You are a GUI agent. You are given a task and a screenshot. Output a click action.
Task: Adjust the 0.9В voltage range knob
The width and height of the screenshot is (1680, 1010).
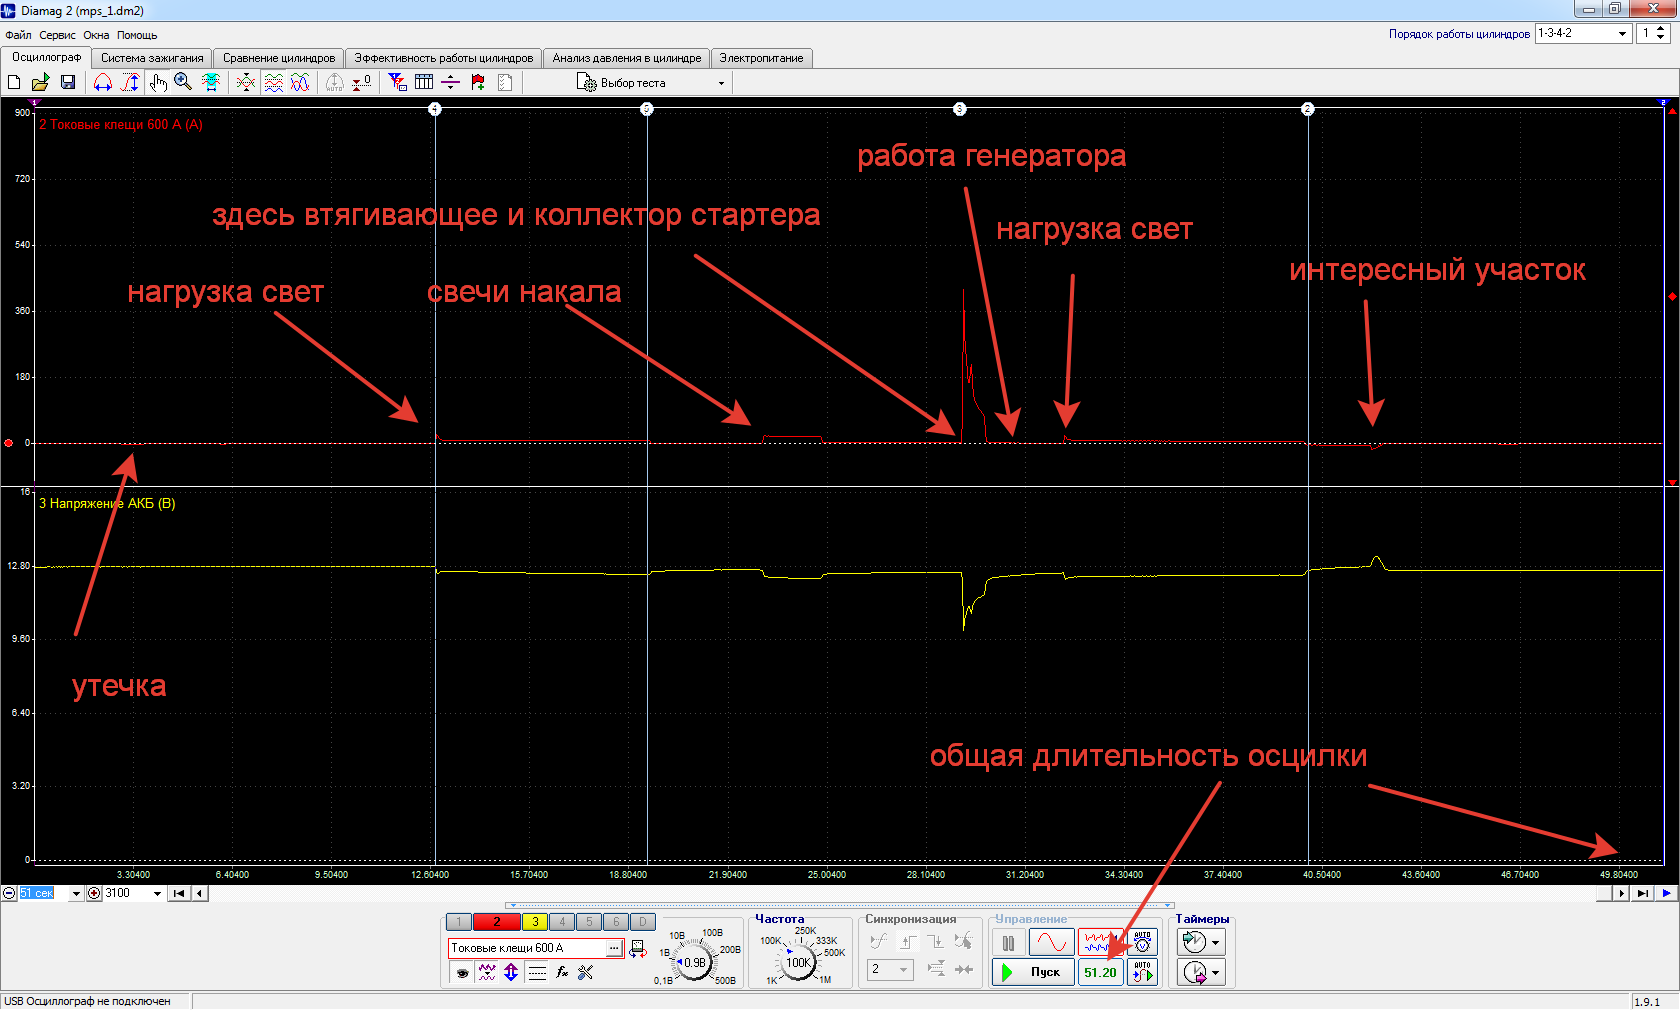pos(693,963)
